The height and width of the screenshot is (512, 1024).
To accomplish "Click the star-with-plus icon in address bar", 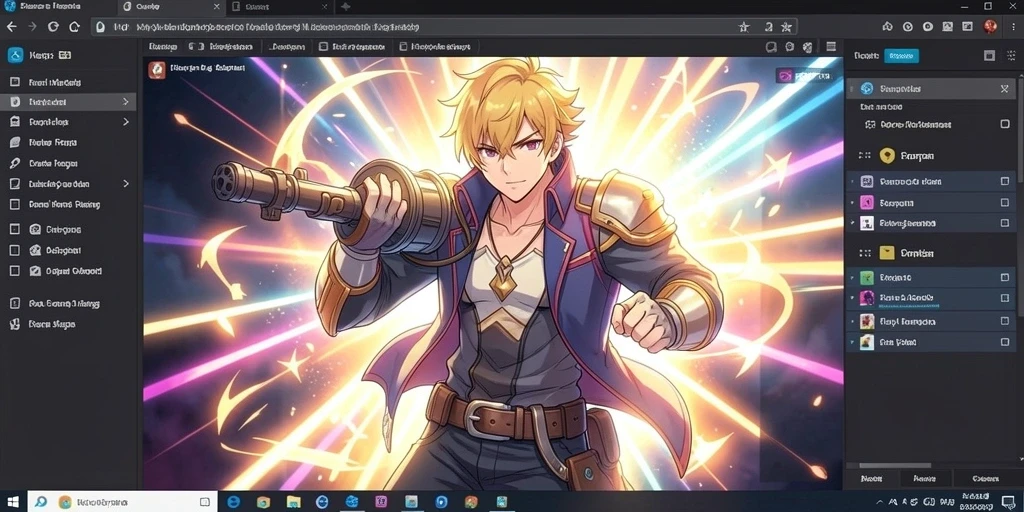I will [x=786, y=27].
